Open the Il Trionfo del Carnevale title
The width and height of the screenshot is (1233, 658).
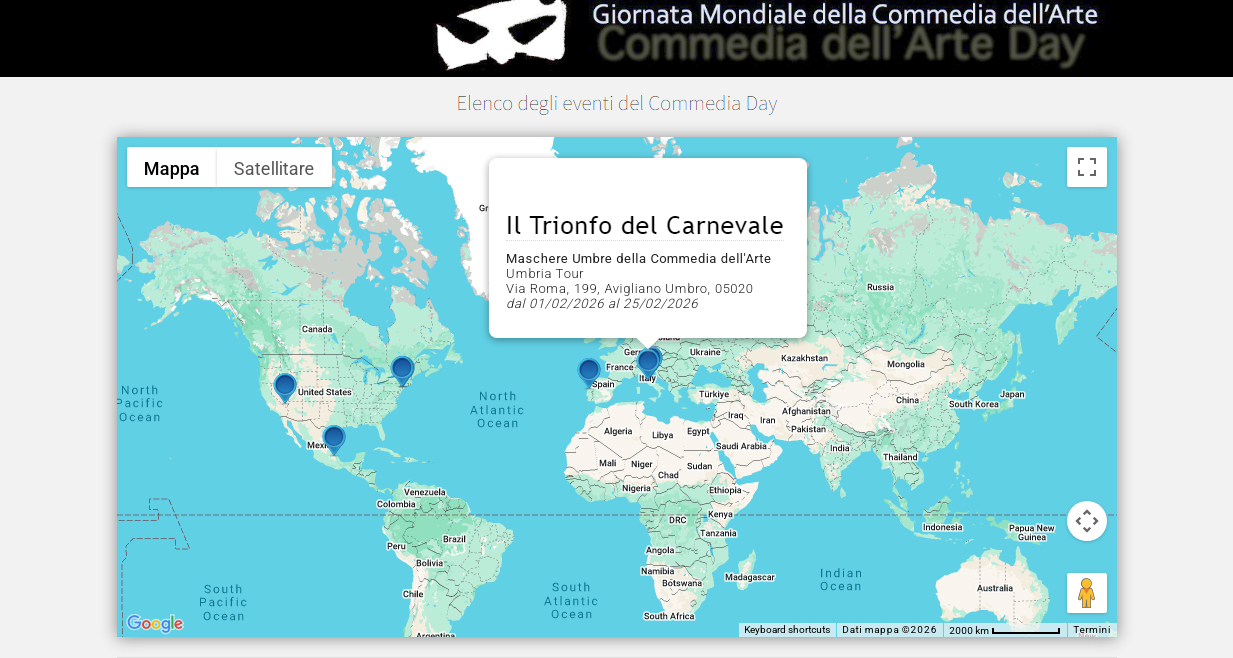point(644,226)
